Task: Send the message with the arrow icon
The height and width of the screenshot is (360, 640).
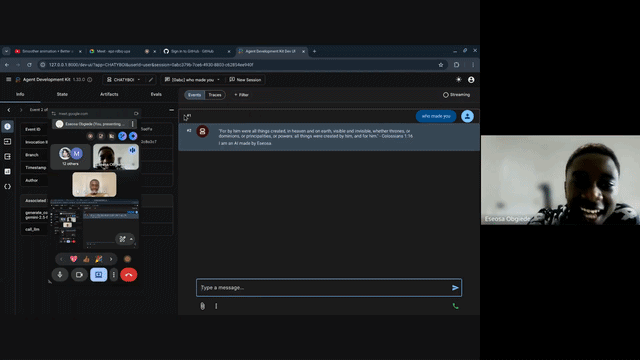Action: pyautogui.click(x=455, y=288)
